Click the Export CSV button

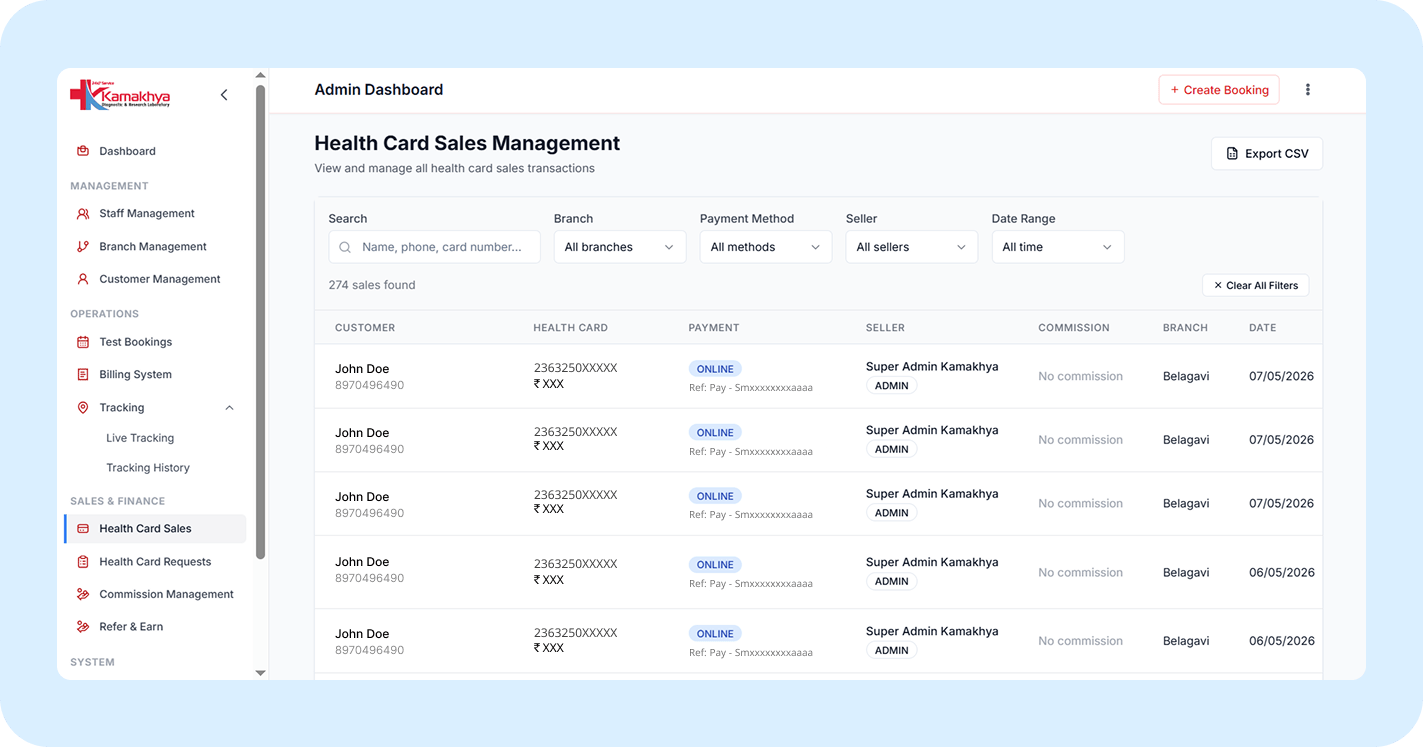[1267, 154]
